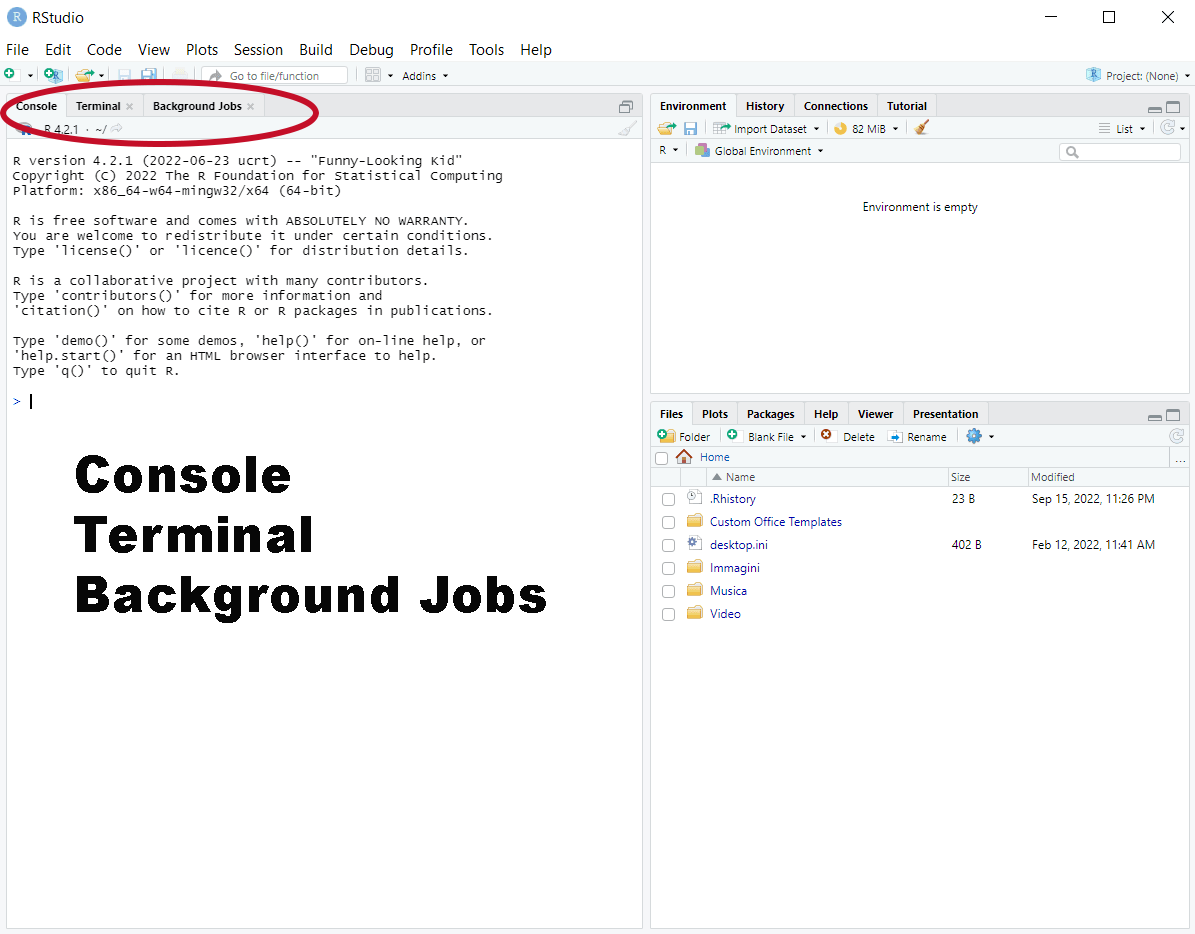The image size is (1195, 934).
Task: Select the desktop.ini checkbox
Action: click(668, 545)
